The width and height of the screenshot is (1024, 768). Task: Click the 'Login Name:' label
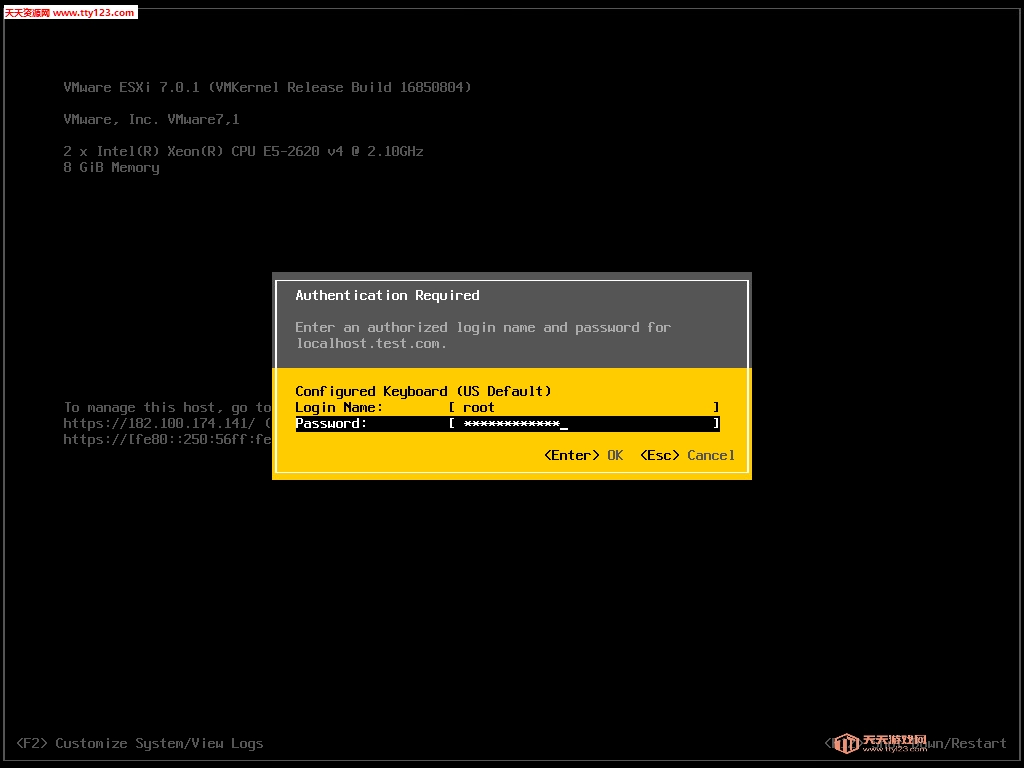pos(339,408)
